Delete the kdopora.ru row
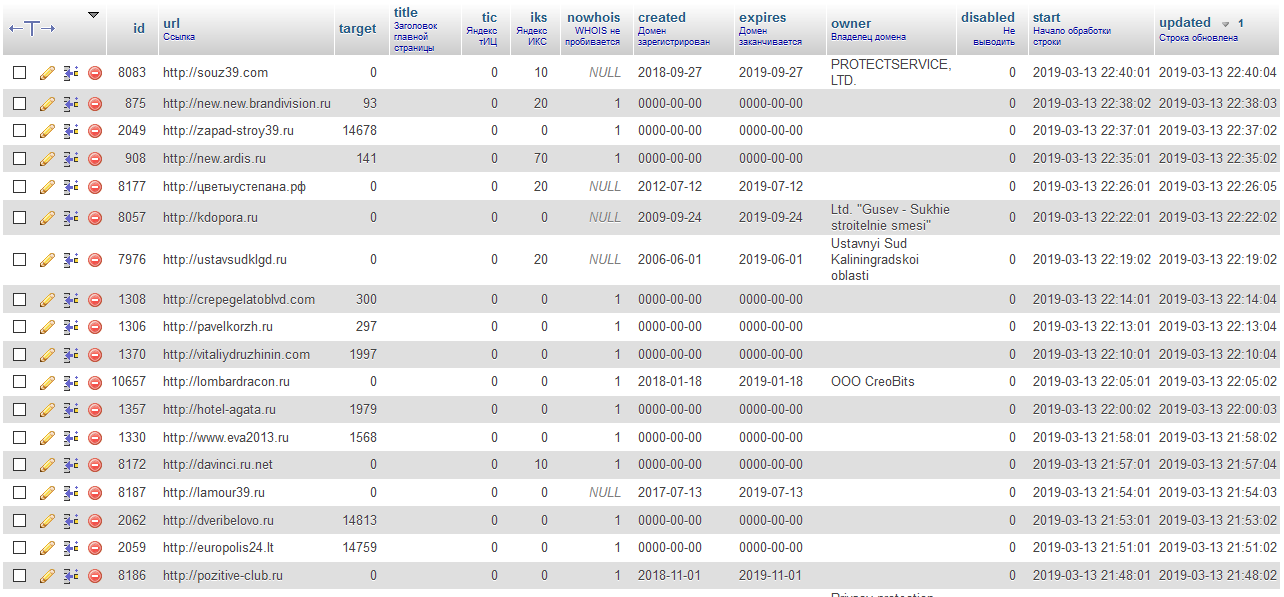1284x597 pixels. coord(95,218)
